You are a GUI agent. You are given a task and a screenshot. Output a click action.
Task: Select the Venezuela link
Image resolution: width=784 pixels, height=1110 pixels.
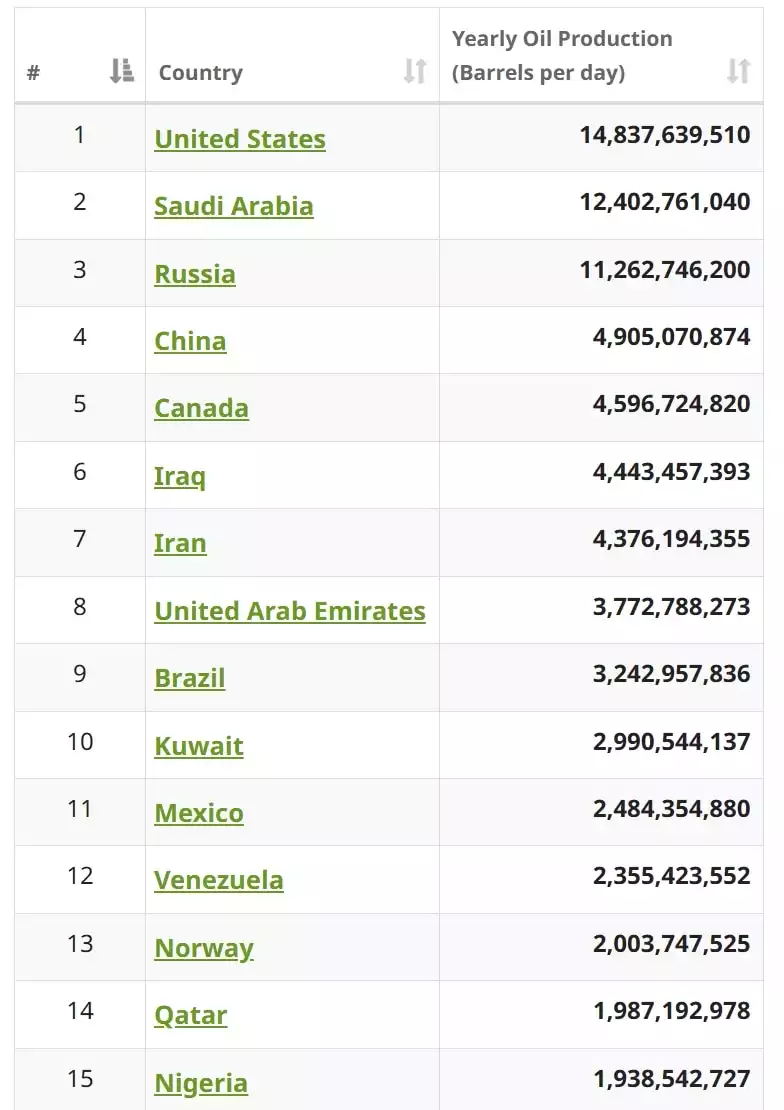217,880
